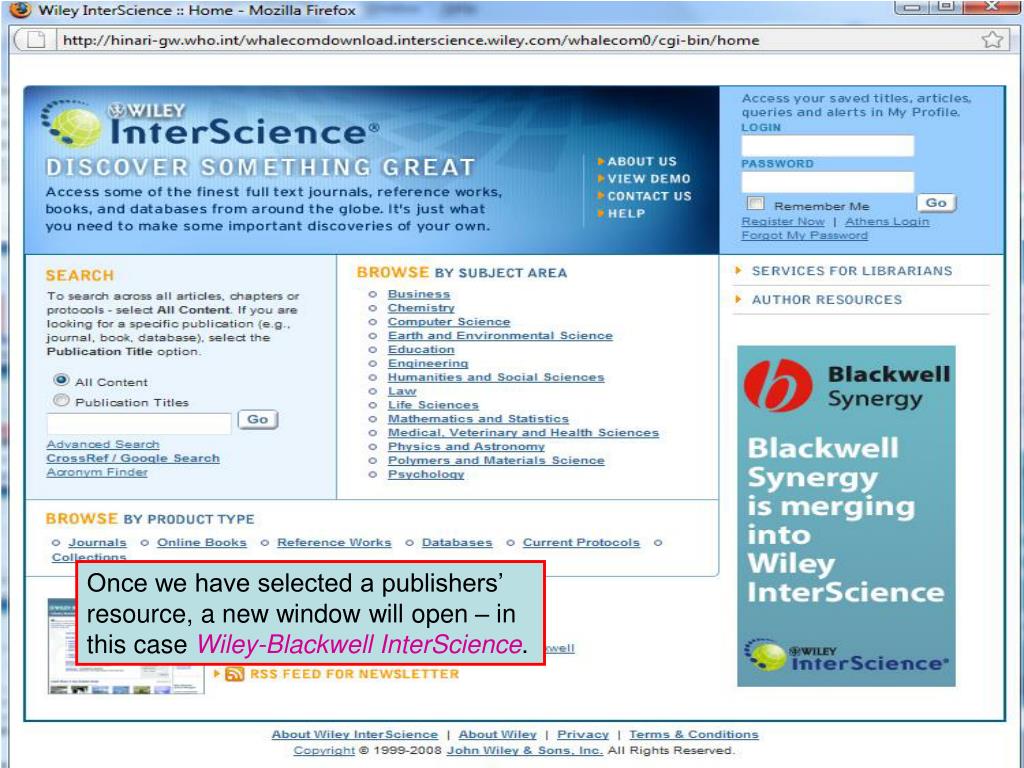Focus the Password text field
This screenshot has width=1024, height=768.
(x=827, y=182)
